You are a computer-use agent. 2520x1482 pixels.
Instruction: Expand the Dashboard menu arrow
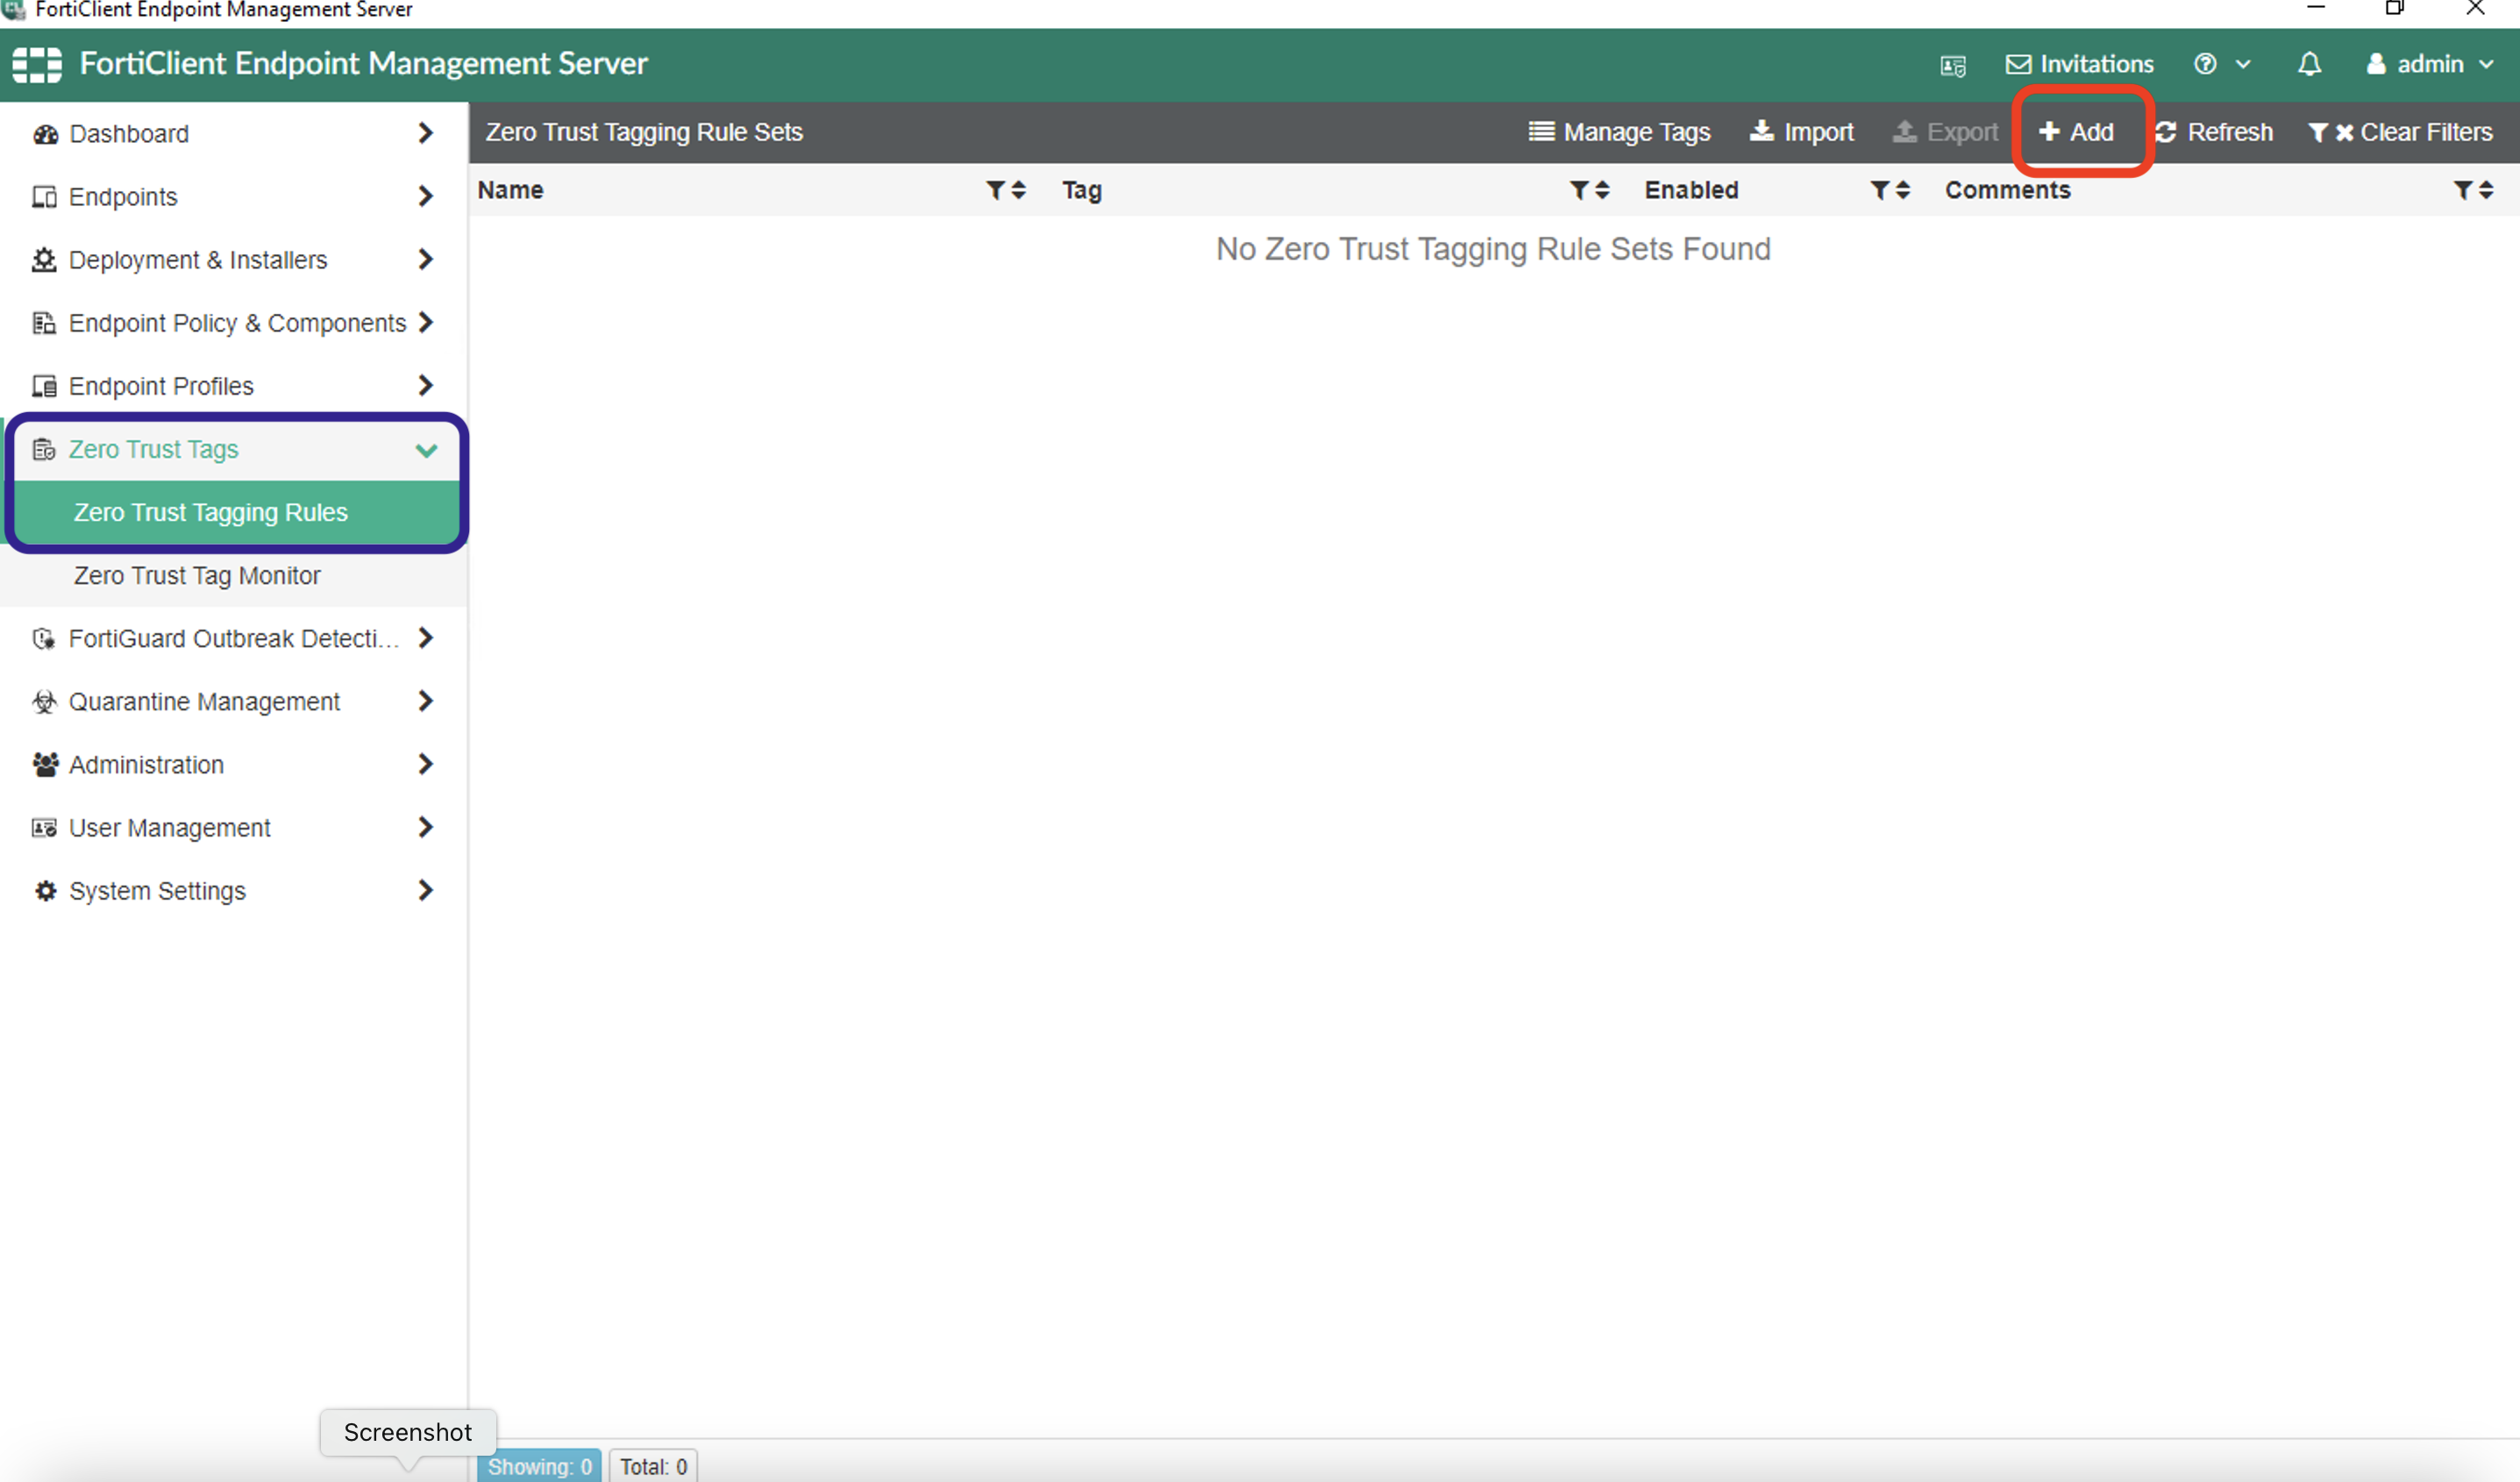tap(426, 133)
